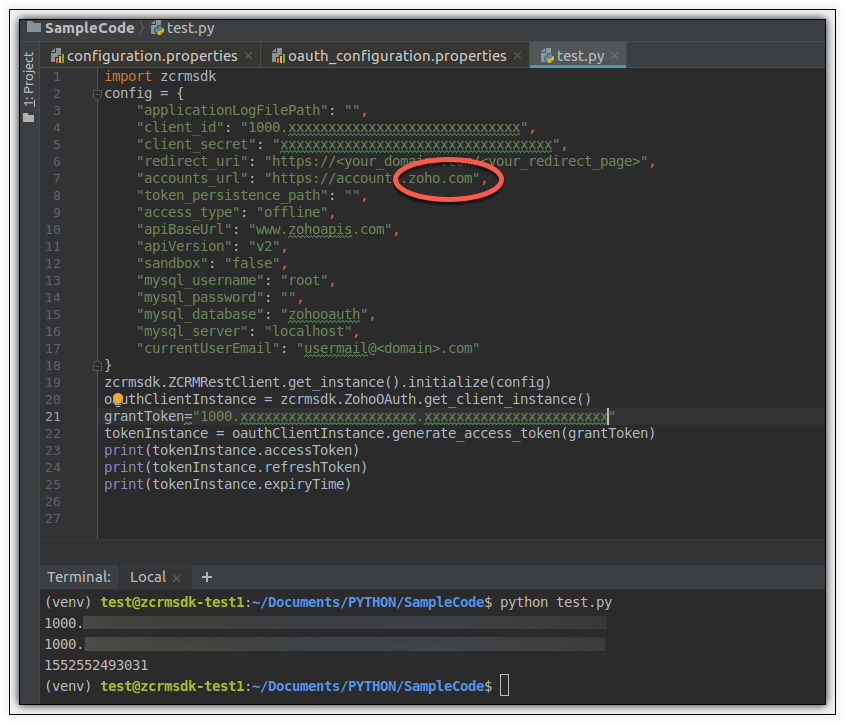
Task: Click test.py in the breadcrumb path
Action: [x=183, y=27]
